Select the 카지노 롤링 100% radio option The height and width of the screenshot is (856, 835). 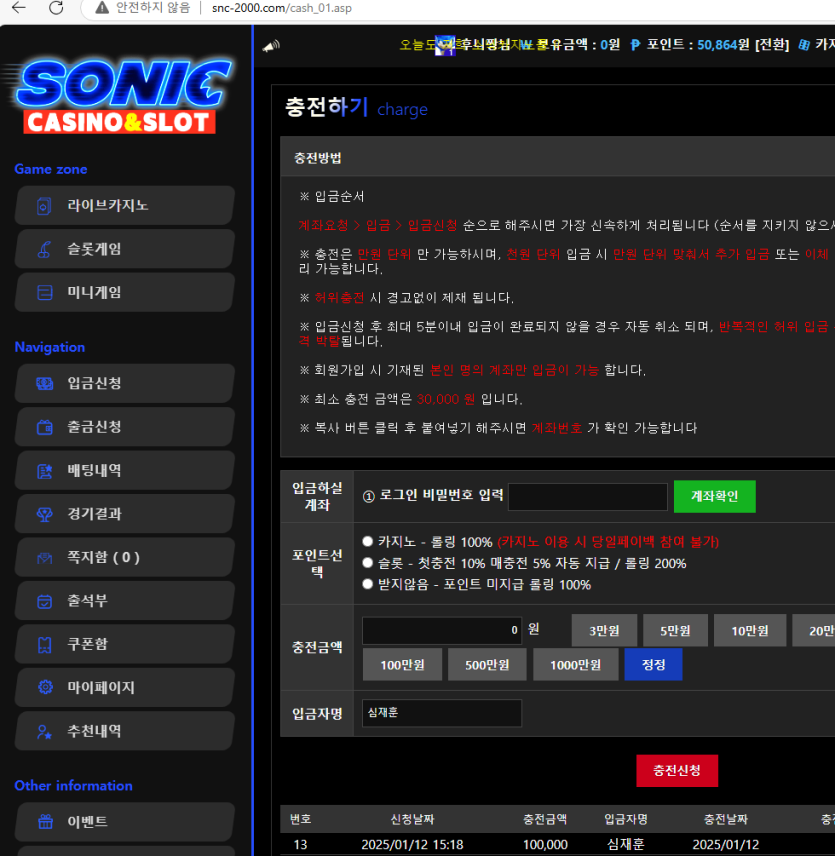tap(368, 541)
